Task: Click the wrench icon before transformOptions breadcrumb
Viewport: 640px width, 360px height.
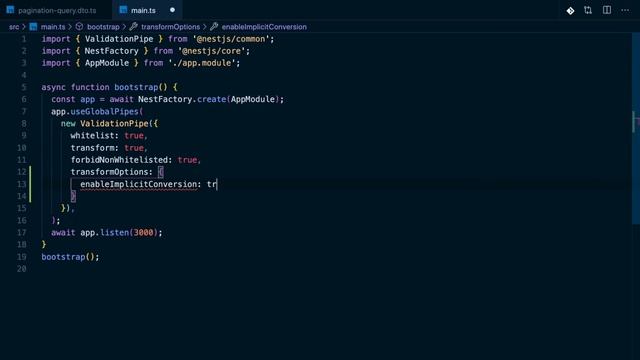Action: (x=133, y=27)
